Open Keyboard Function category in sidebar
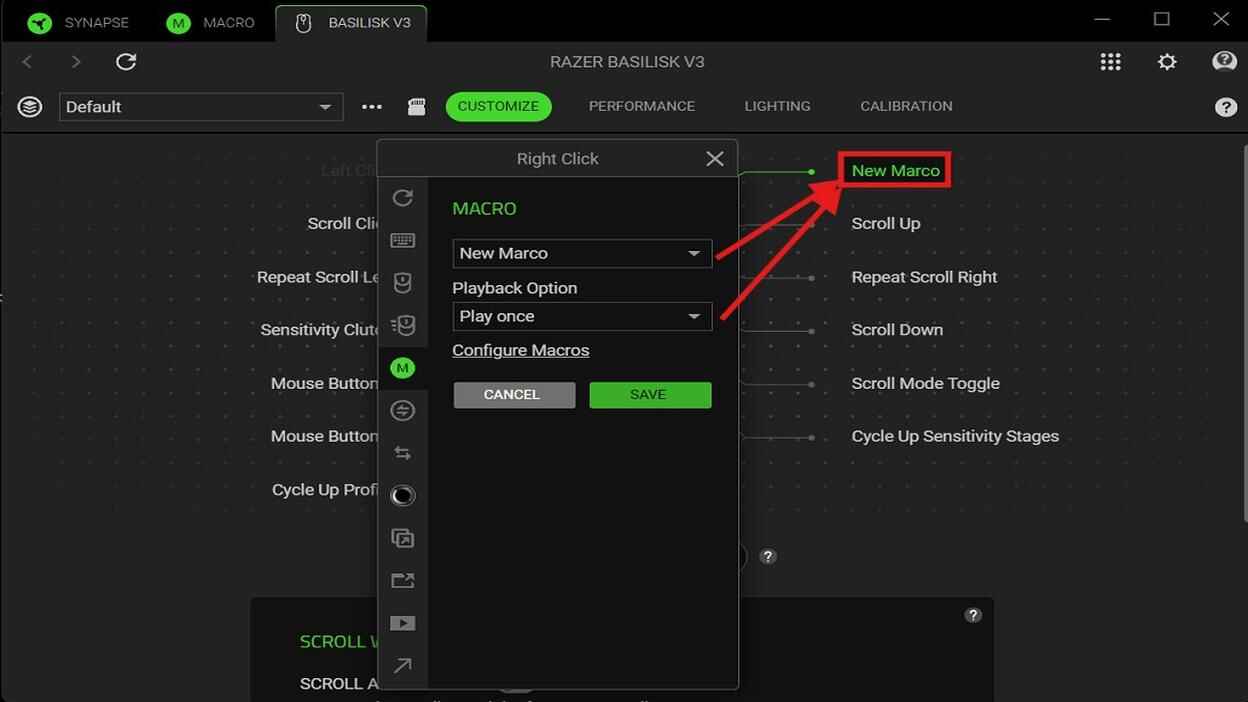 (402, 240)
